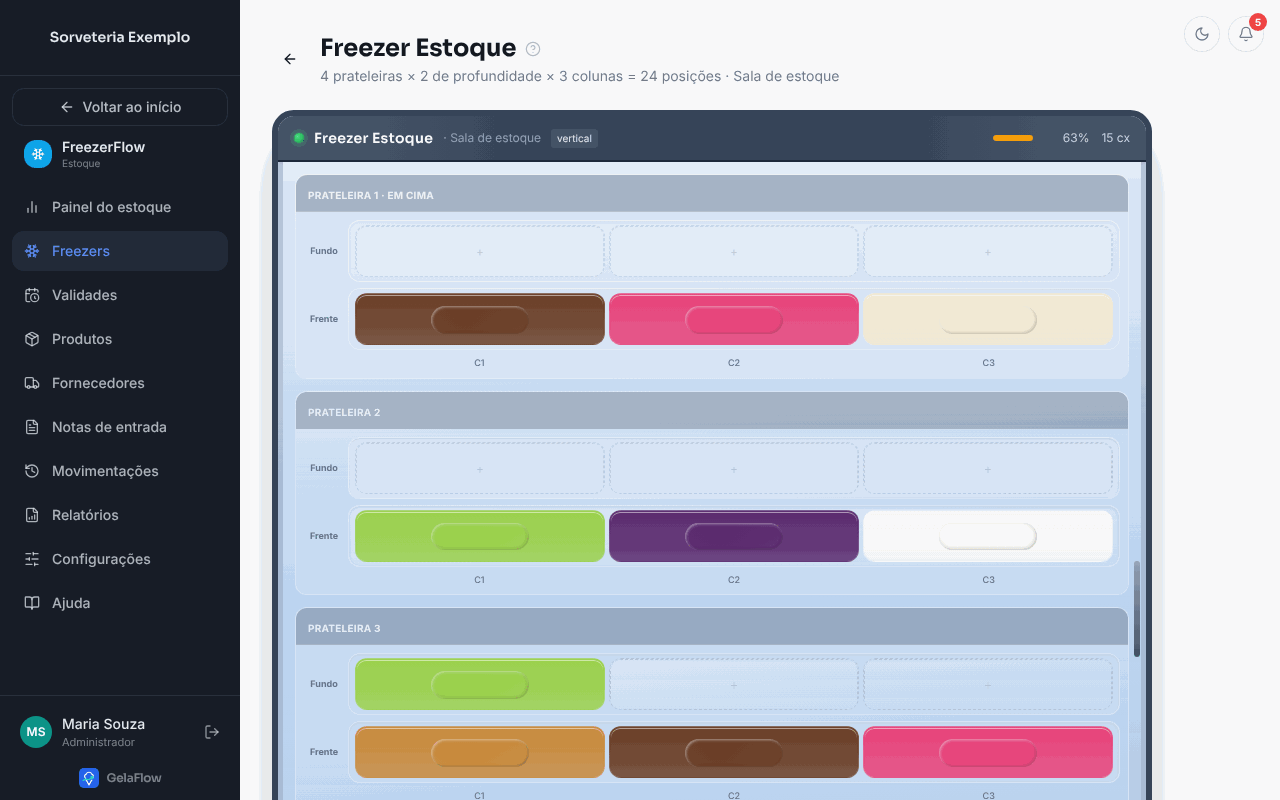Toggle dark mode with the moon icon
Viewport: 1280px width, 800px height.
(1202, 34)
